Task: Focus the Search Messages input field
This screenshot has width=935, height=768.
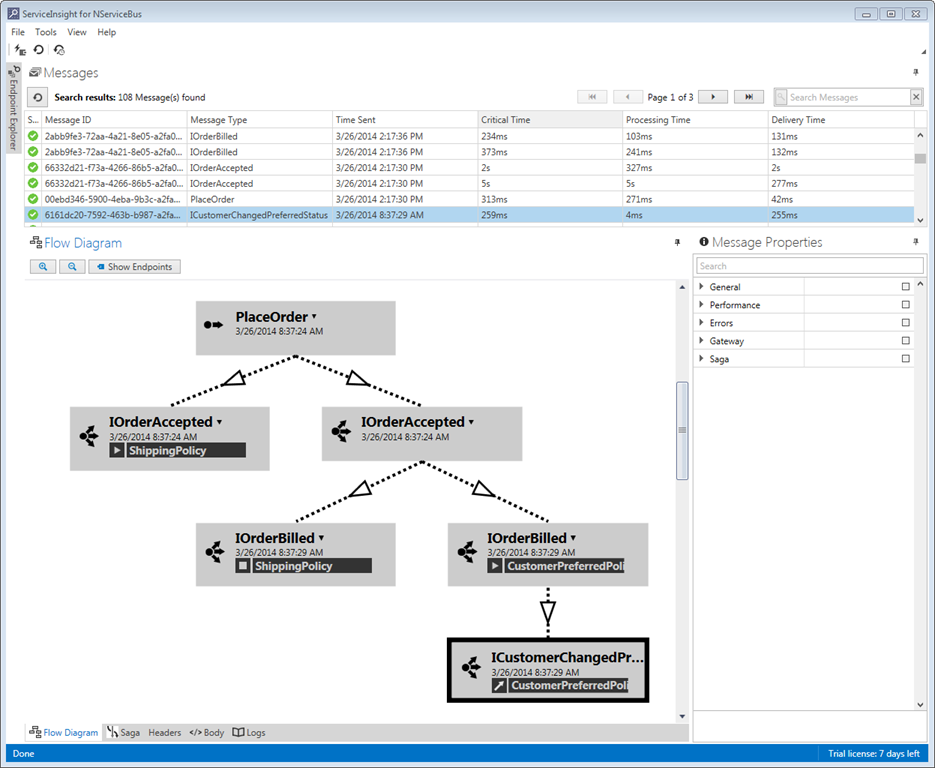Action: (849, 97)
